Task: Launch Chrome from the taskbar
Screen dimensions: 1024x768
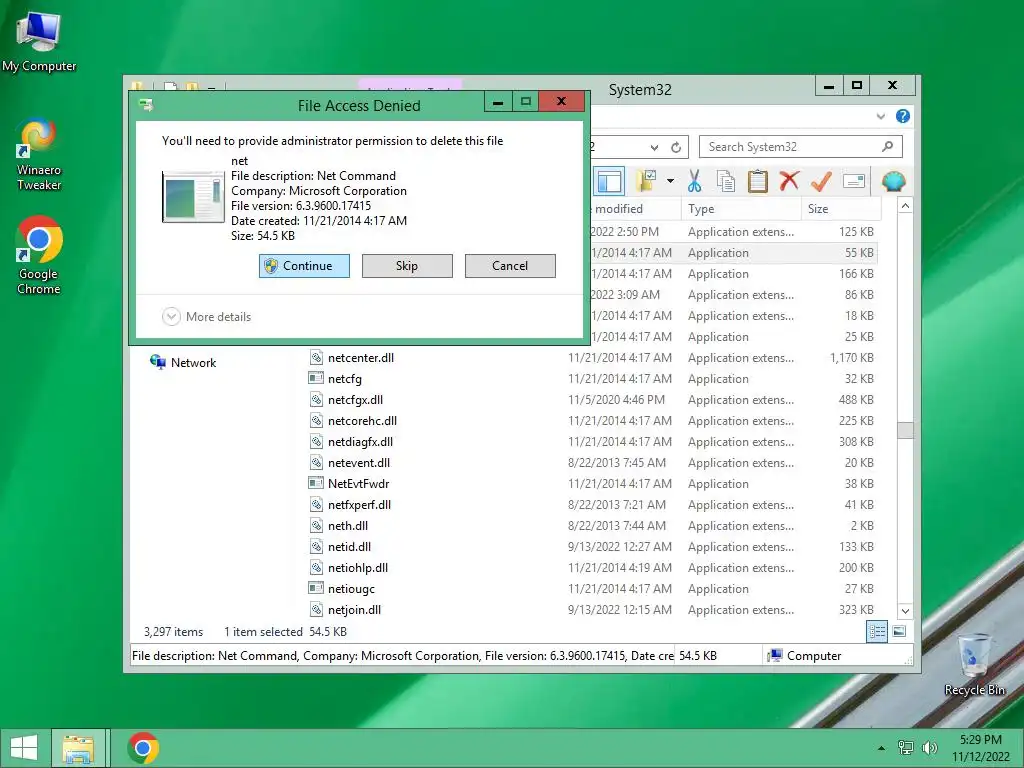Action: click(143, 748)
